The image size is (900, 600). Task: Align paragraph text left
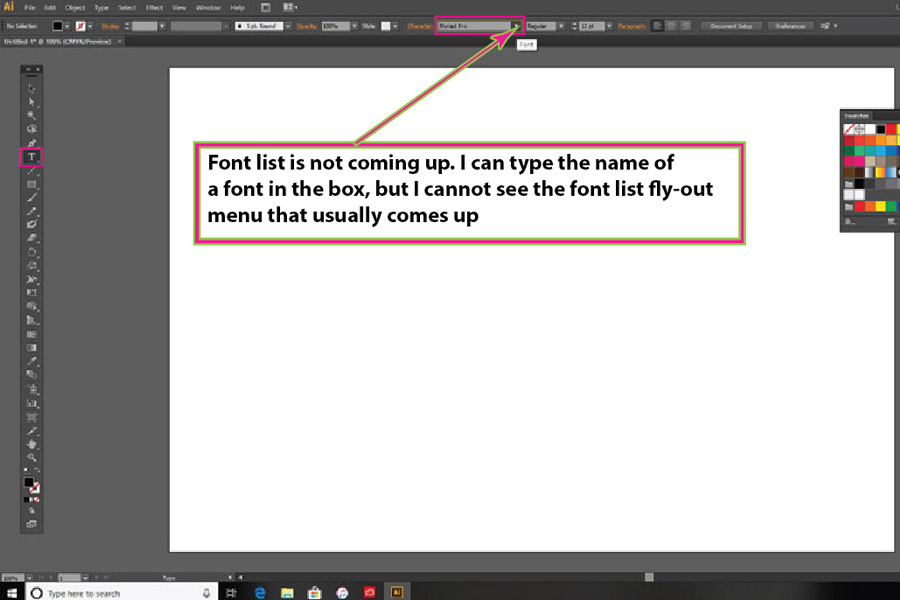tap(657, 26)
